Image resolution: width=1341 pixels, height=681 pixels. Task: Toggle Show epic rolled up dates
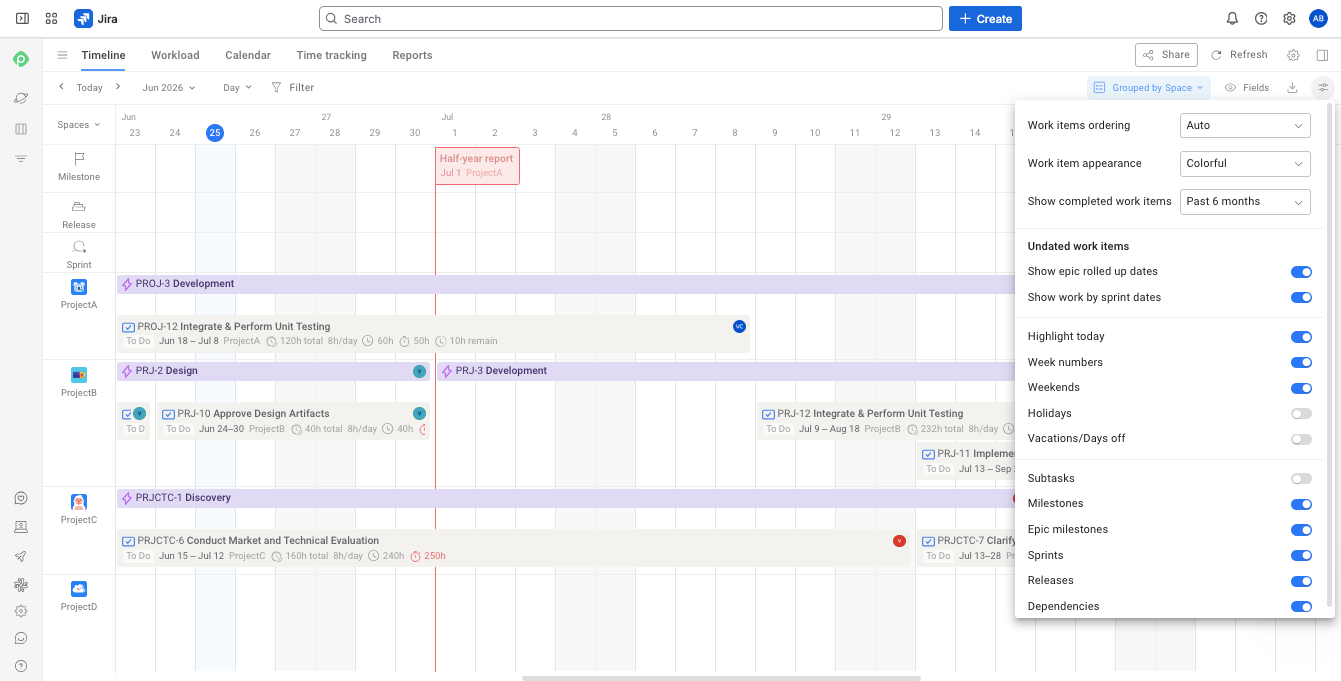[1301, 272]
